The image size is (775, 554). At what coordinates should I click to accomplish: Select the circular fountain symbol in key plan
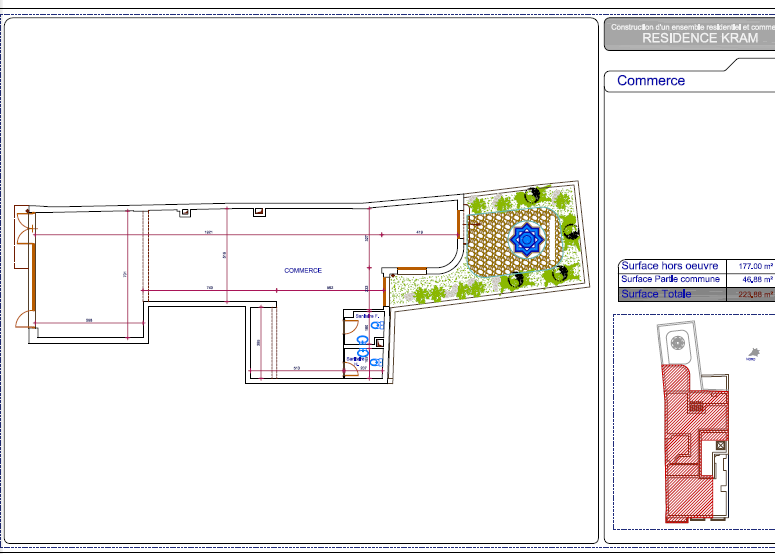point(679,342)
